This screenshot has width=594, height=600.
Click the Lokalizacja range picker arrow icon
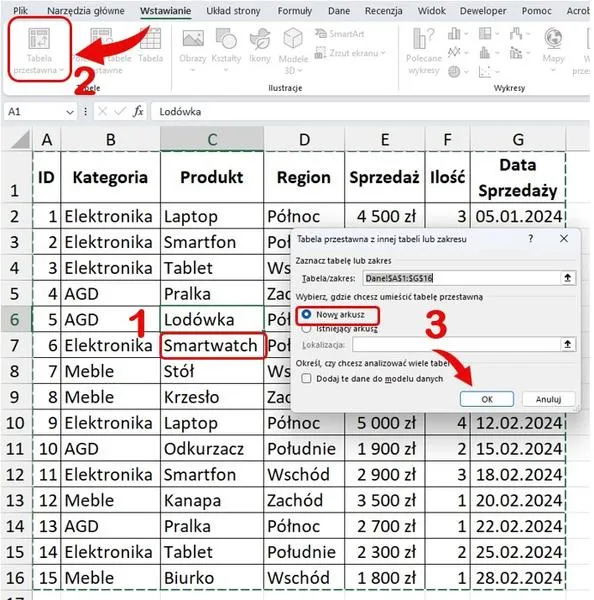coord(567,344)
